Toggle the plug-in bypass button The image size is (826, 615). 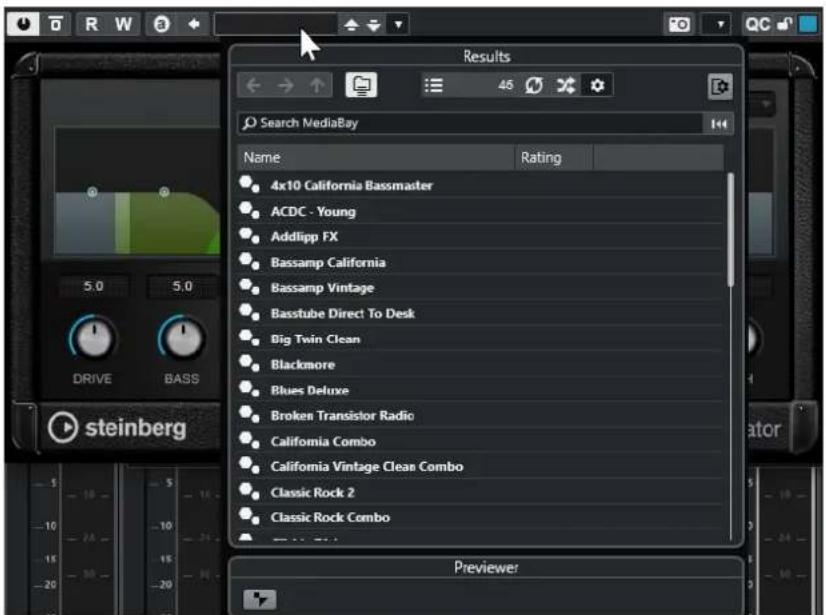pos(56,24)
